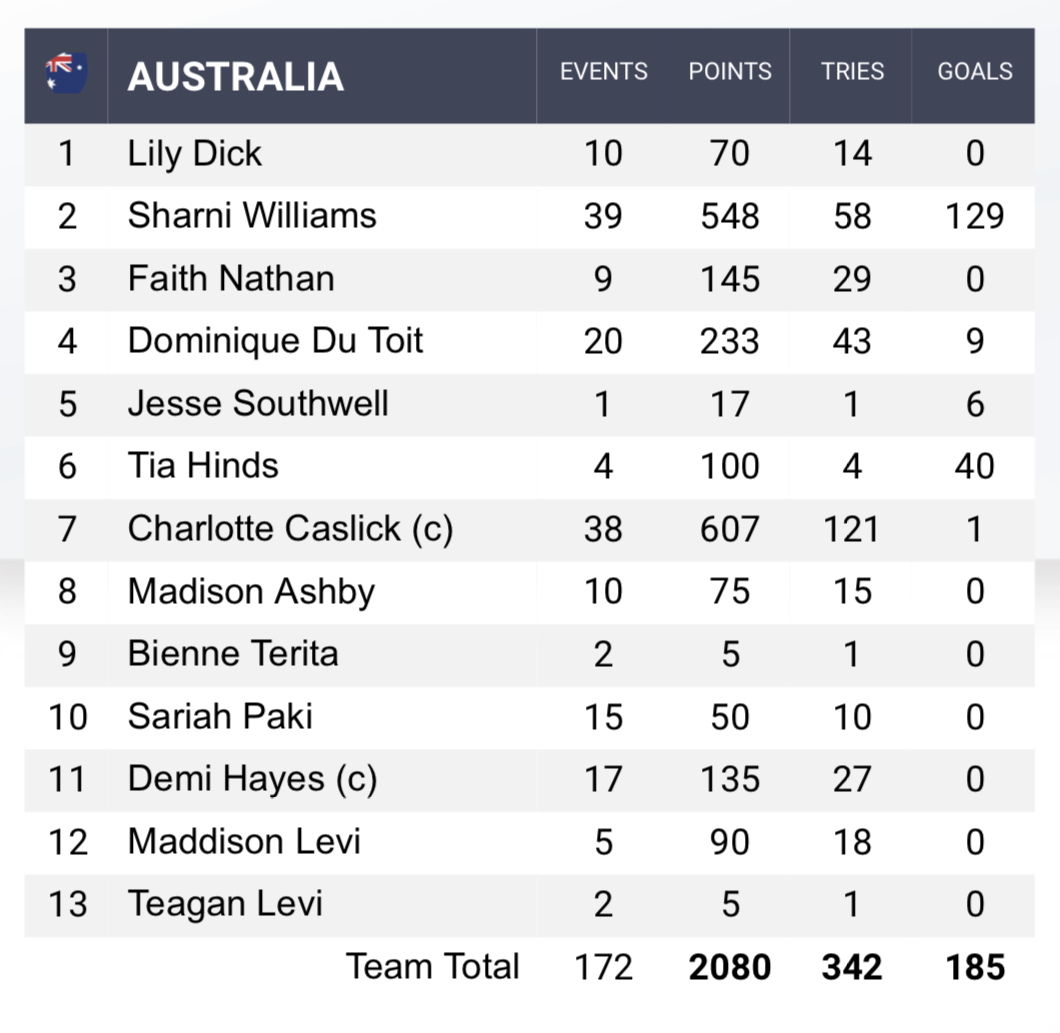Viewport: 1060px width, 1033px height.
Task: Click the AUSTRALIA team heading
Action: (x=236, y=77)
